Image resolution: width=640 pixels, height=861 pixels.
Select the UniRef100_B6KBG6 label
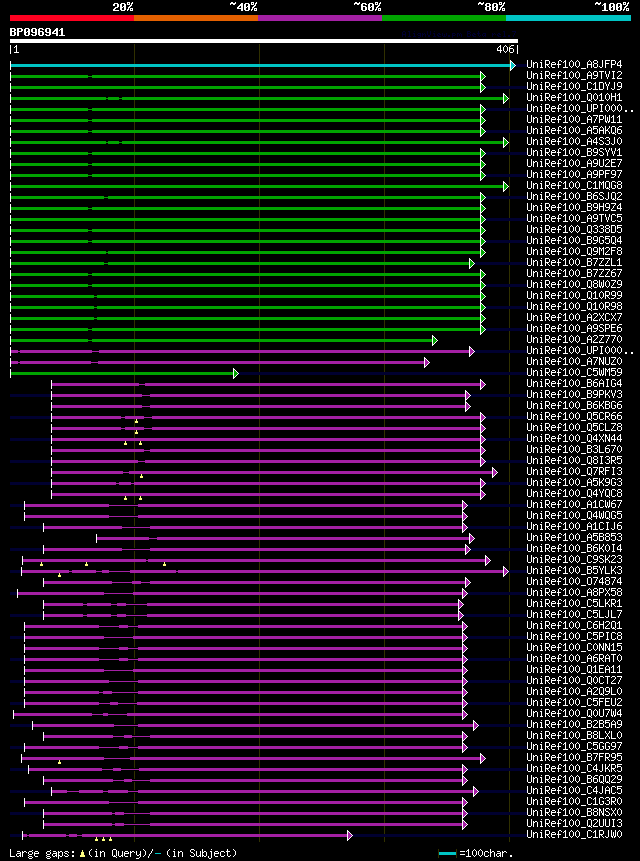(574, 405)
